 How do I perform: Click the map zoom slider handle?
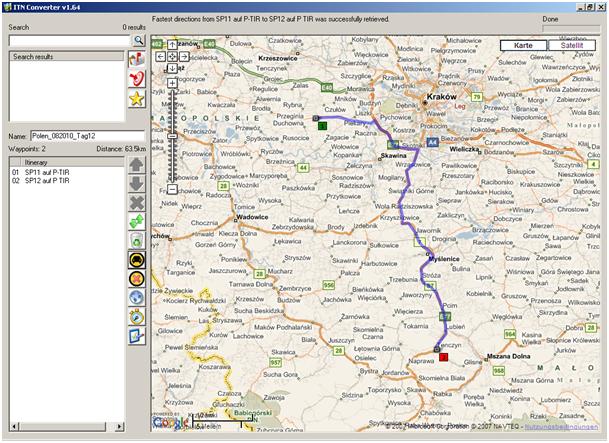tap(172, 136)
